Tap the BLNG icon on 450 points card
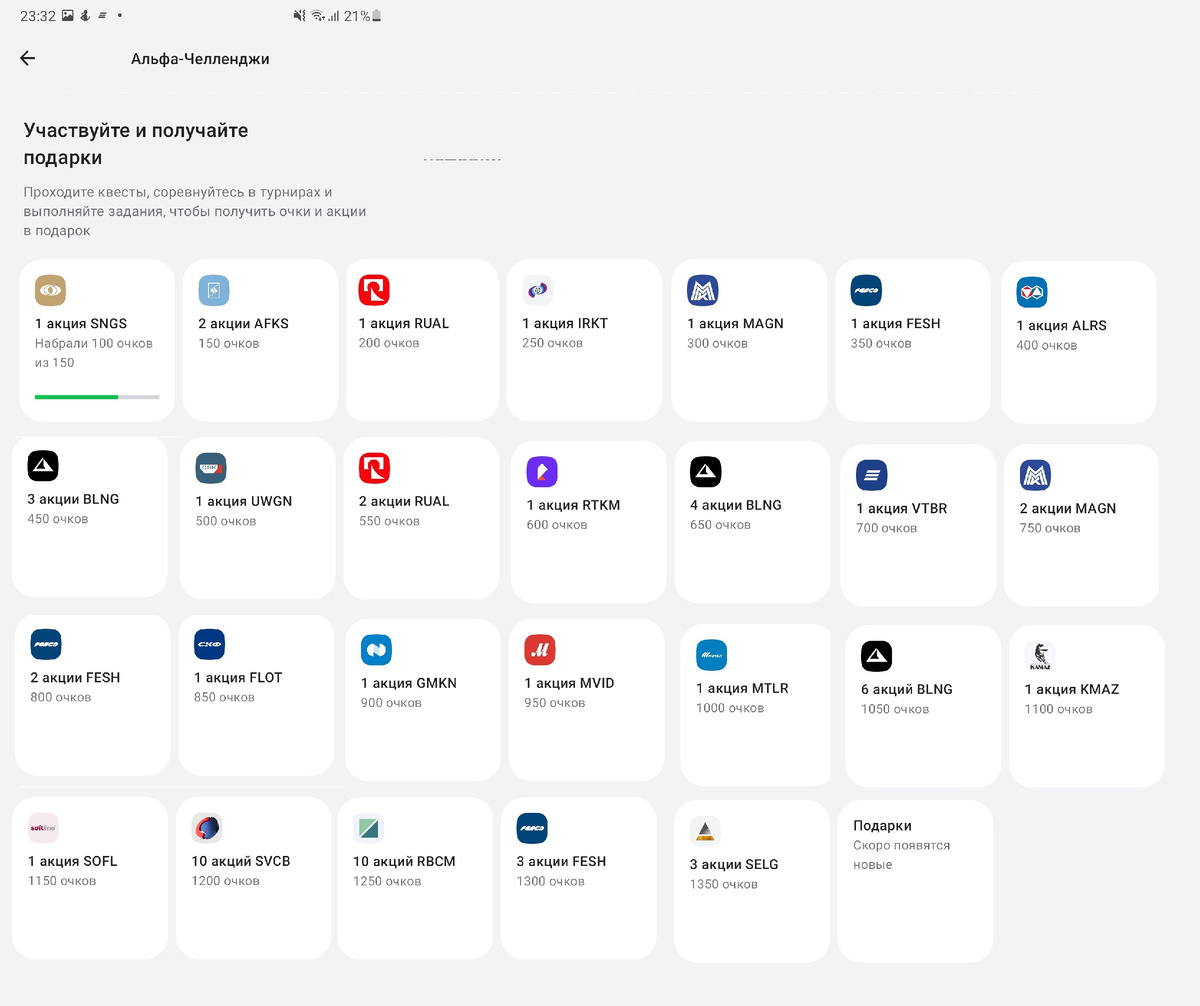The height and width of the screenshot is (1006, 1200). pyautogui.click(x=43, y=466)
